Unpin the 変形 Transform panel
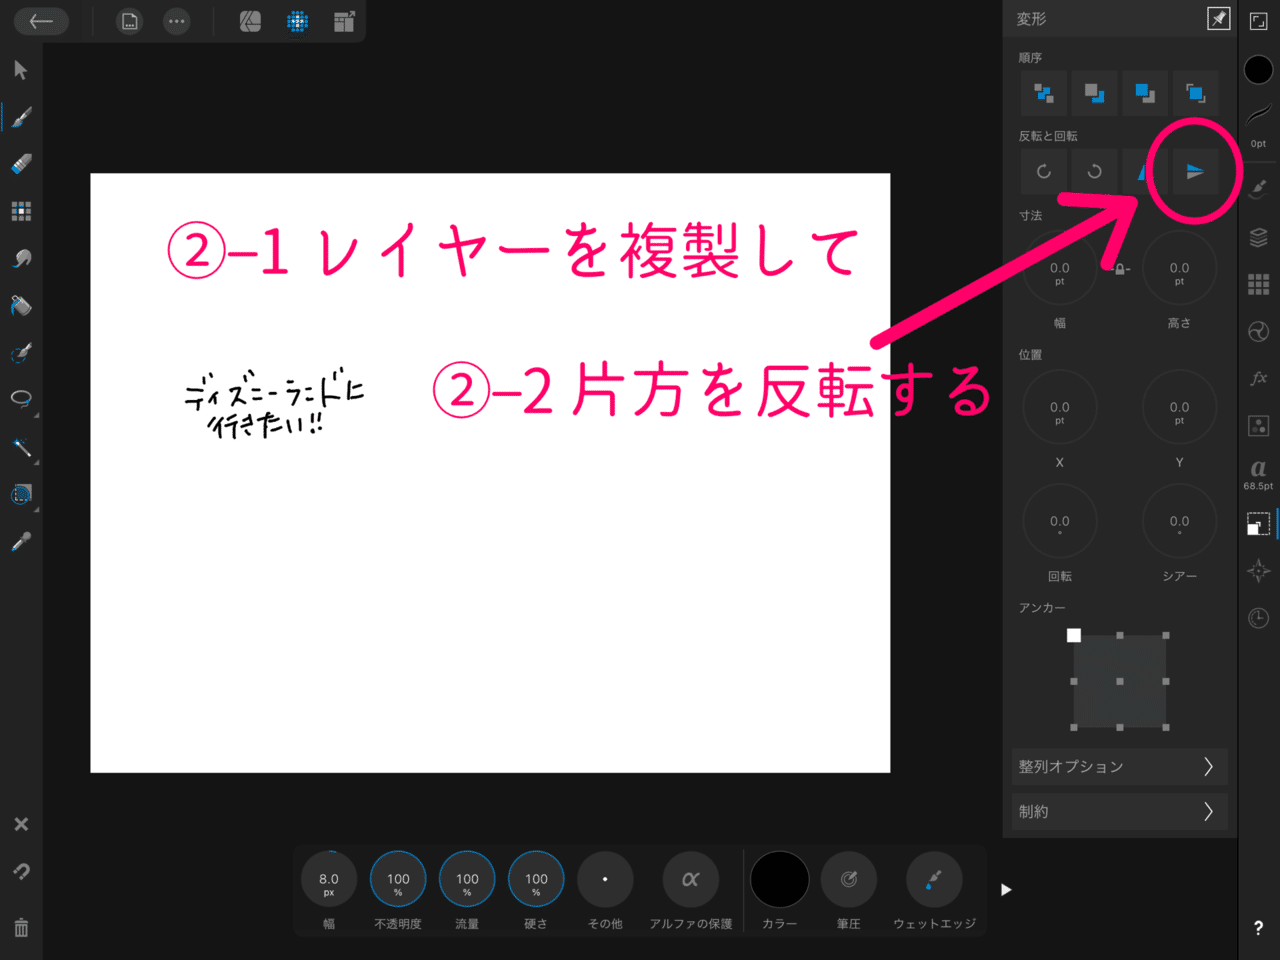The height and width of the screenshot is (960, 1280). 1219,18
